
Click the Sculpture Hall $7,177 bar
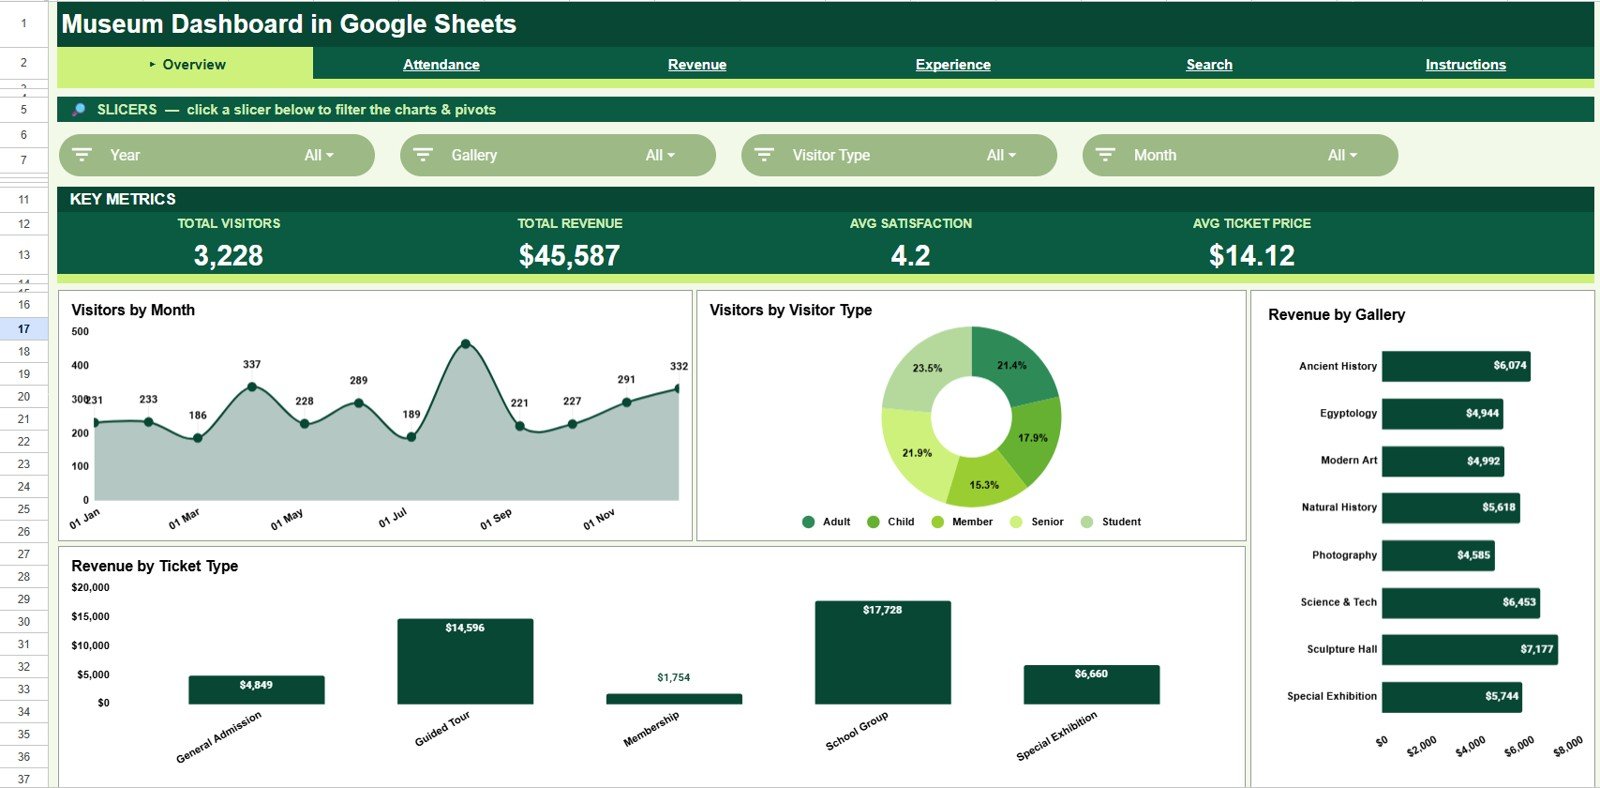point(1470,649)
